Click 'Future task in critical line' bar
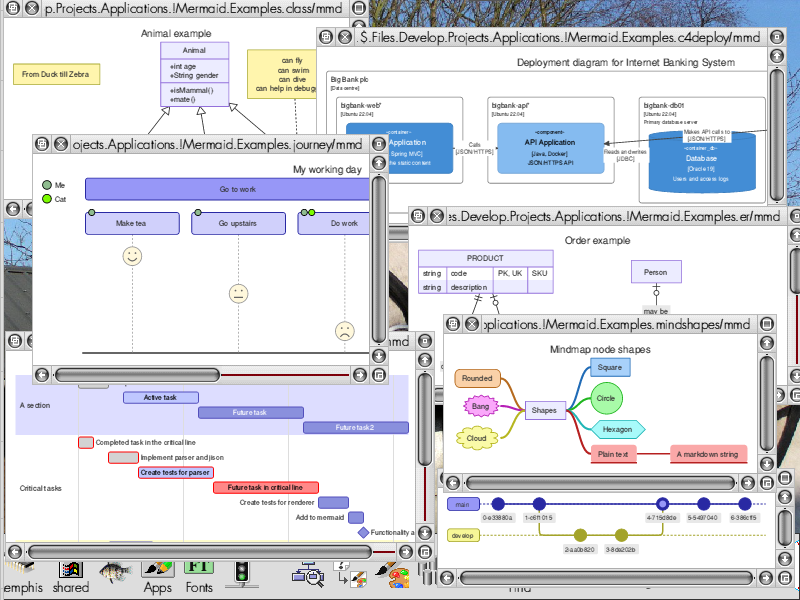The image size is (800, 600). point(266,487)
